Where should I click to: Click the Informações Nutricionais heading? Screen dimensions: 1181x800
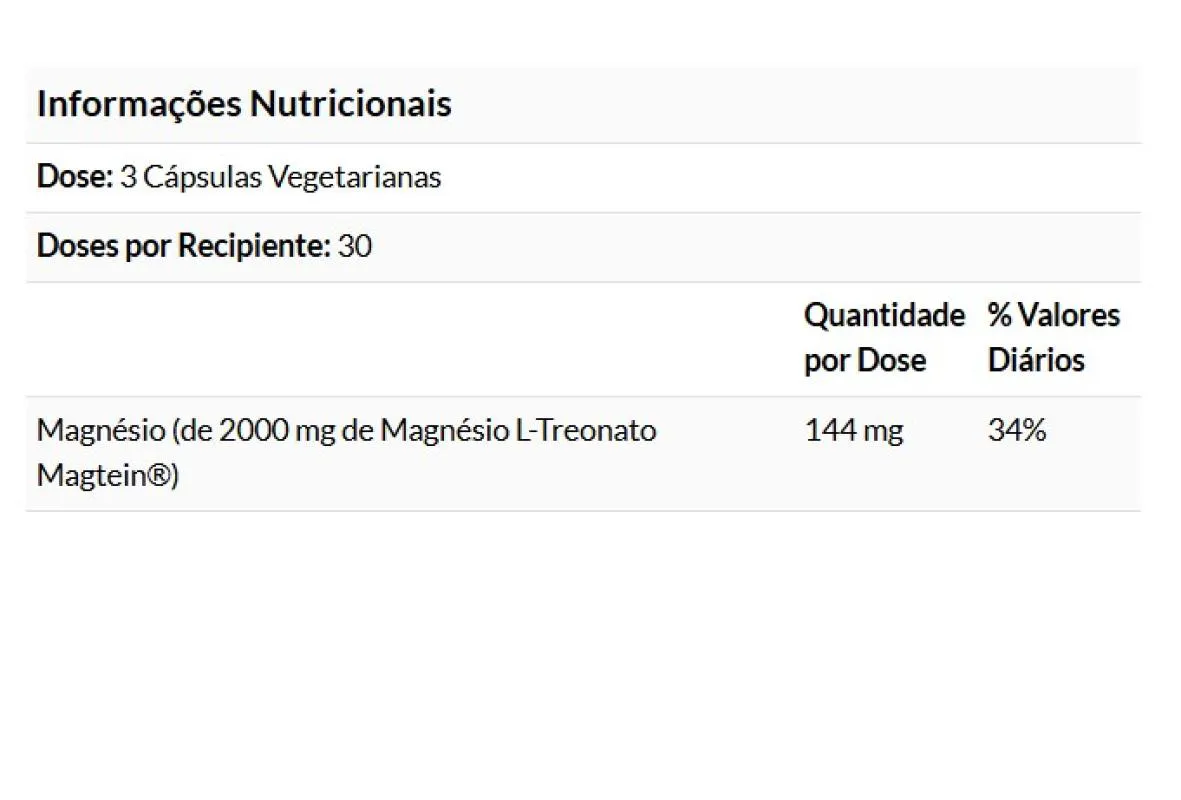244,104
